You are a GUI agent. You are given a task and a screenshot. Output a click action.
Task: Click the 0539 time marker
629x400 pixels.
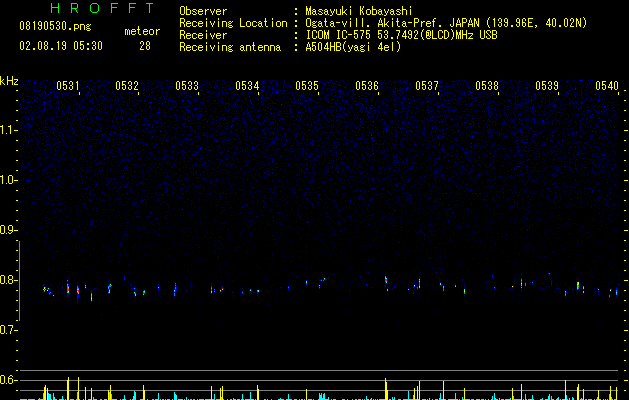[547, 85]
